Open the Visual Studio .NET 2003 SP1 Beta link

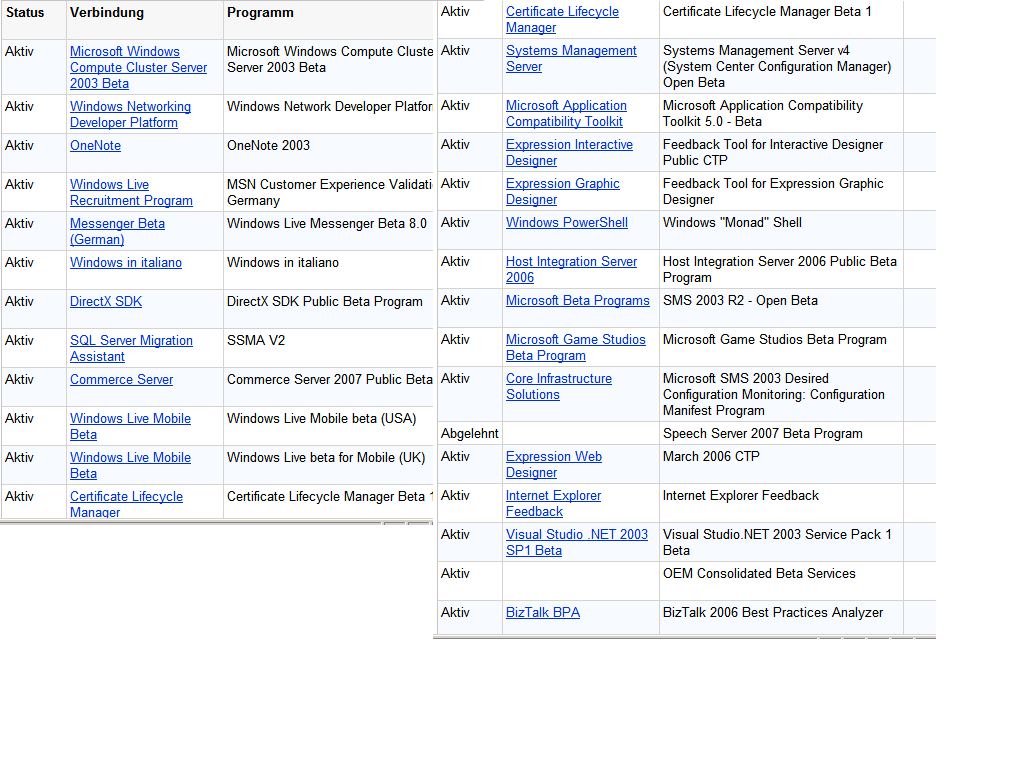[577, 543]
